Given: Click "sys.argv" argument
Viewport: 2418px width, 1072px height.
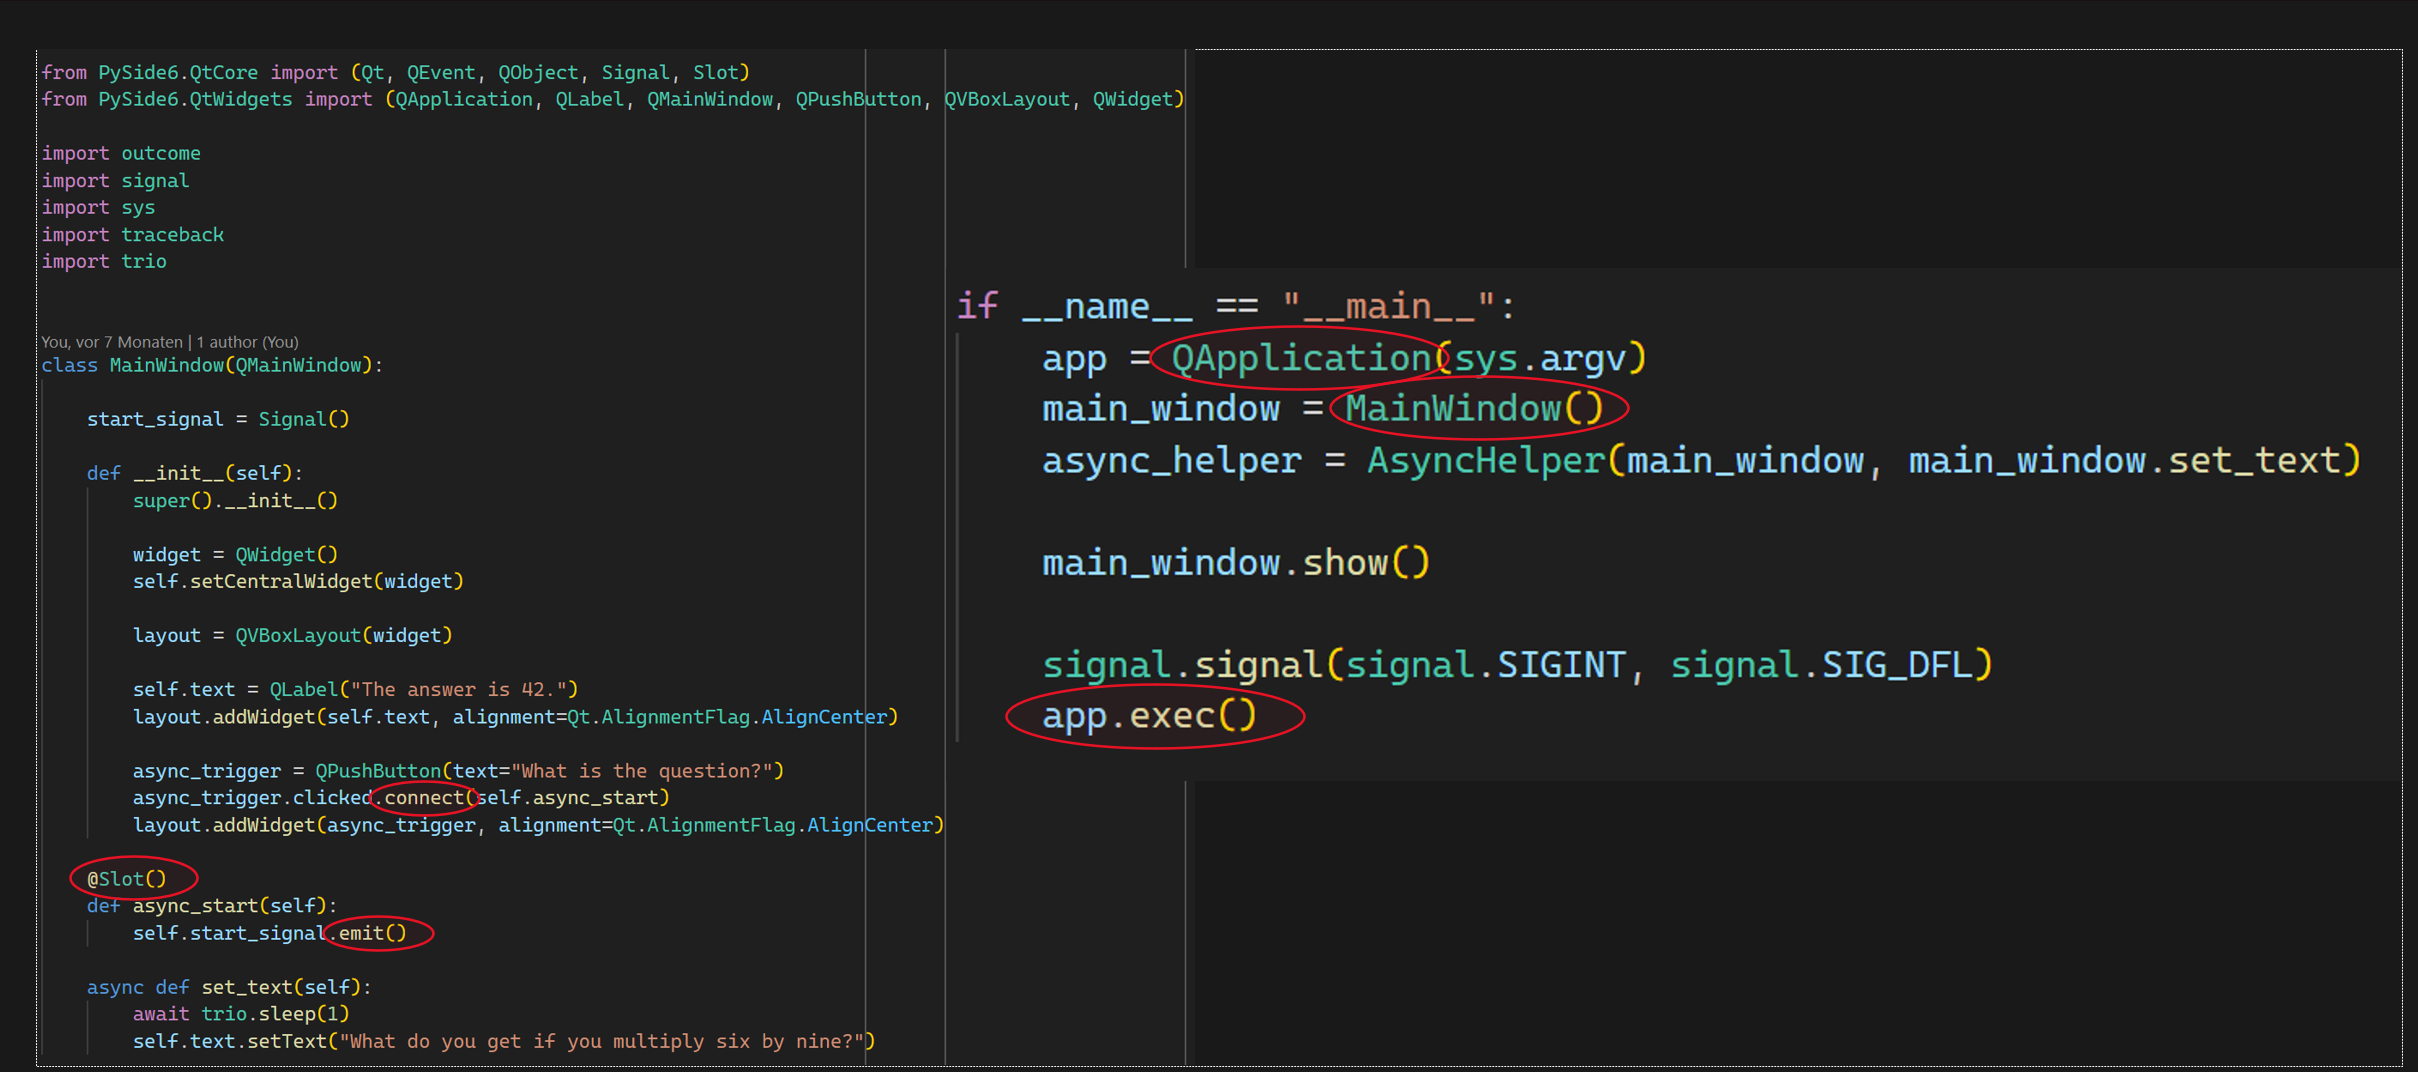Looking at the screenshot, I should tap(1540, 358).
